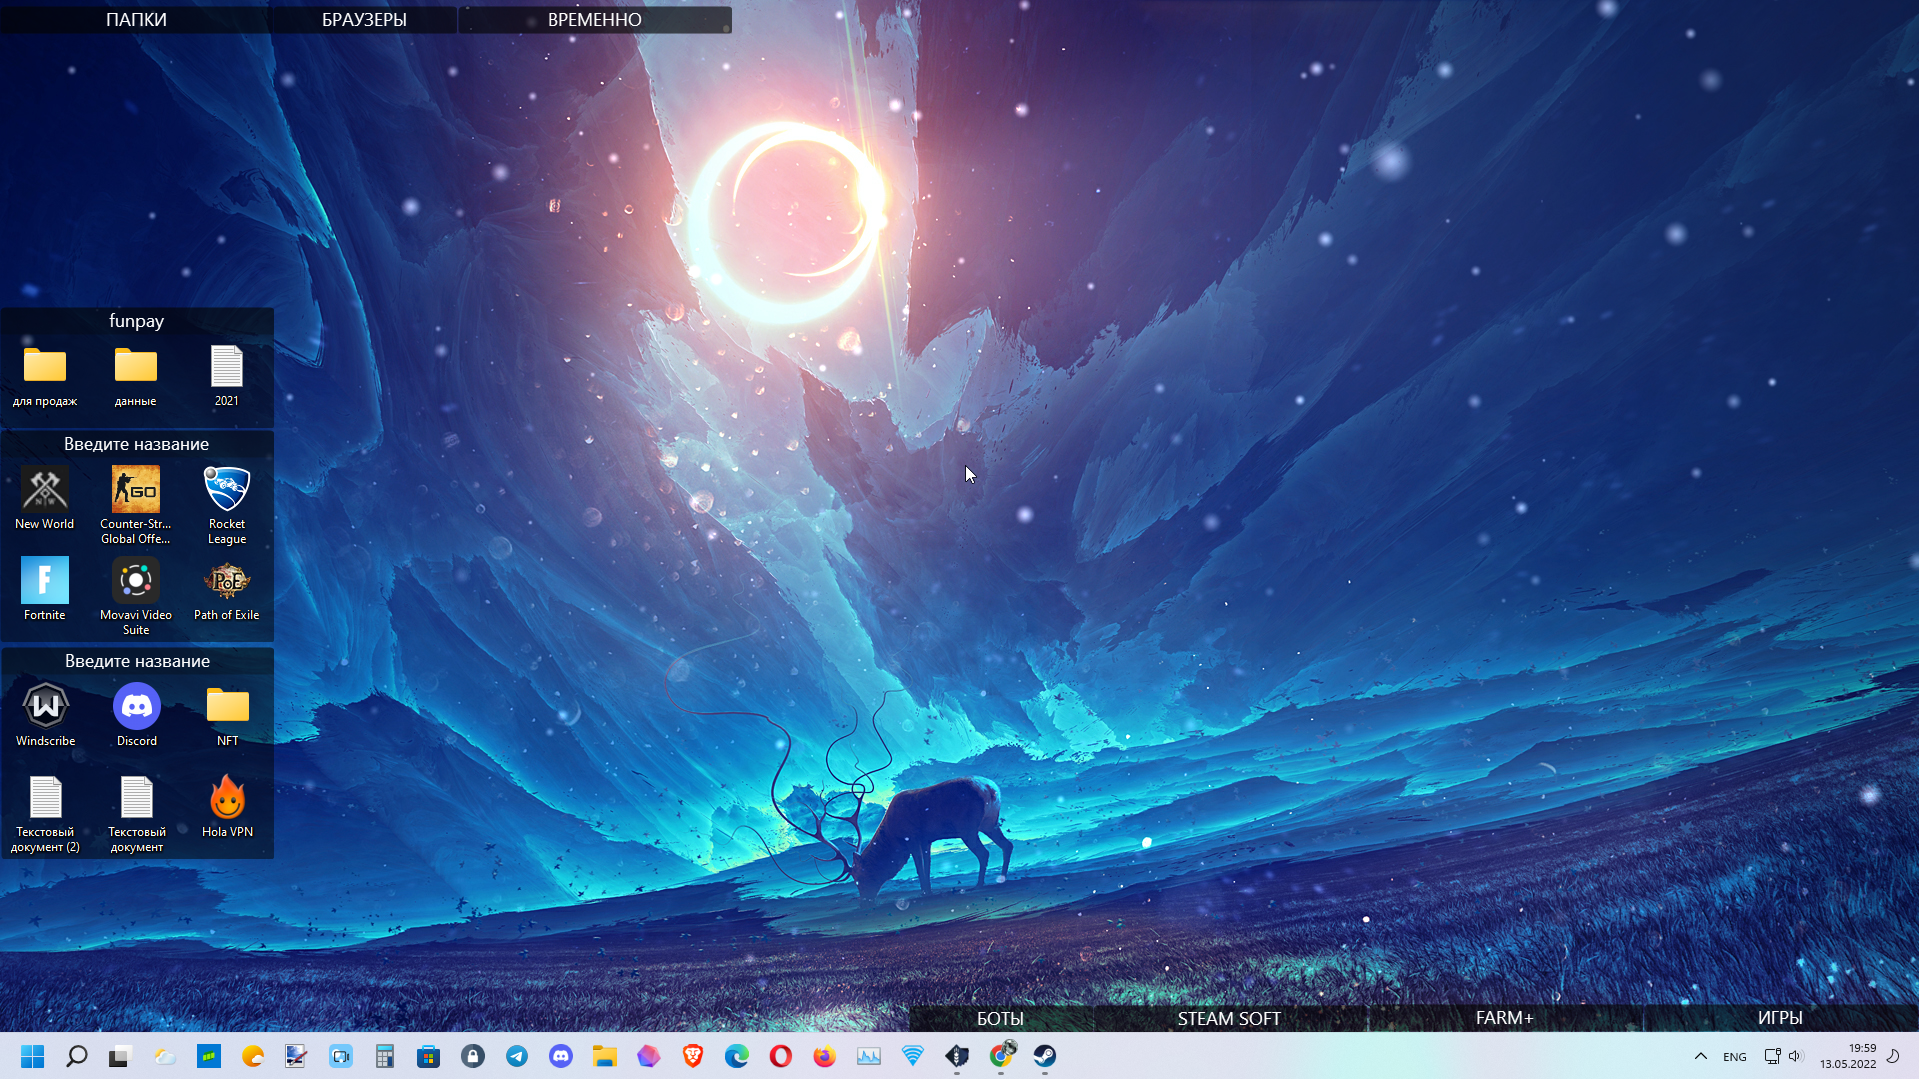Open the ВРЕМЕННО desktop tab

(595, 19)
